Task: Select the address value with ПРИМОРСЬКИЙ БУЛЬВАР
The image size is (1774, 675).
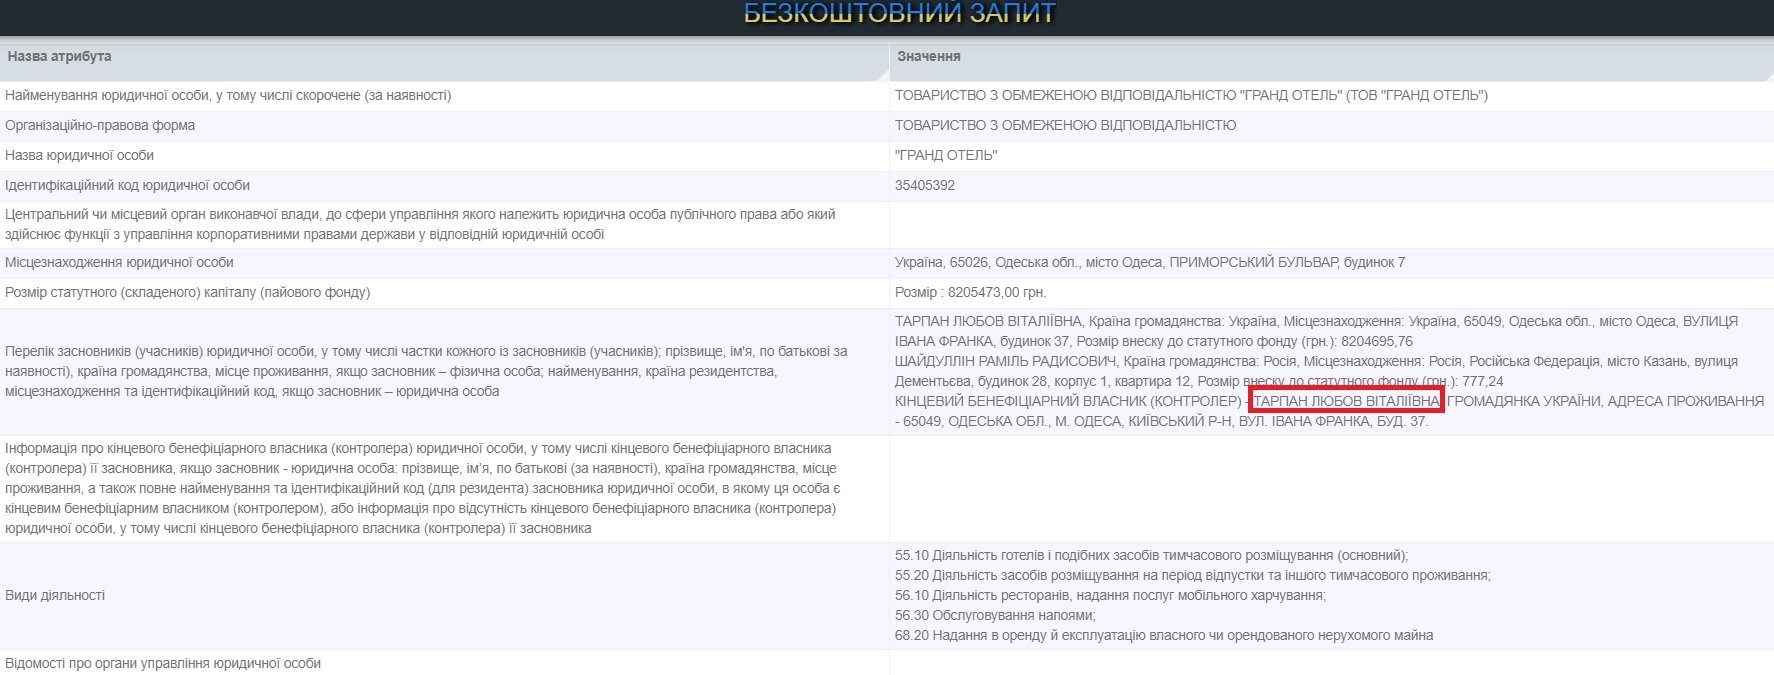Action: pos(1149,262)
